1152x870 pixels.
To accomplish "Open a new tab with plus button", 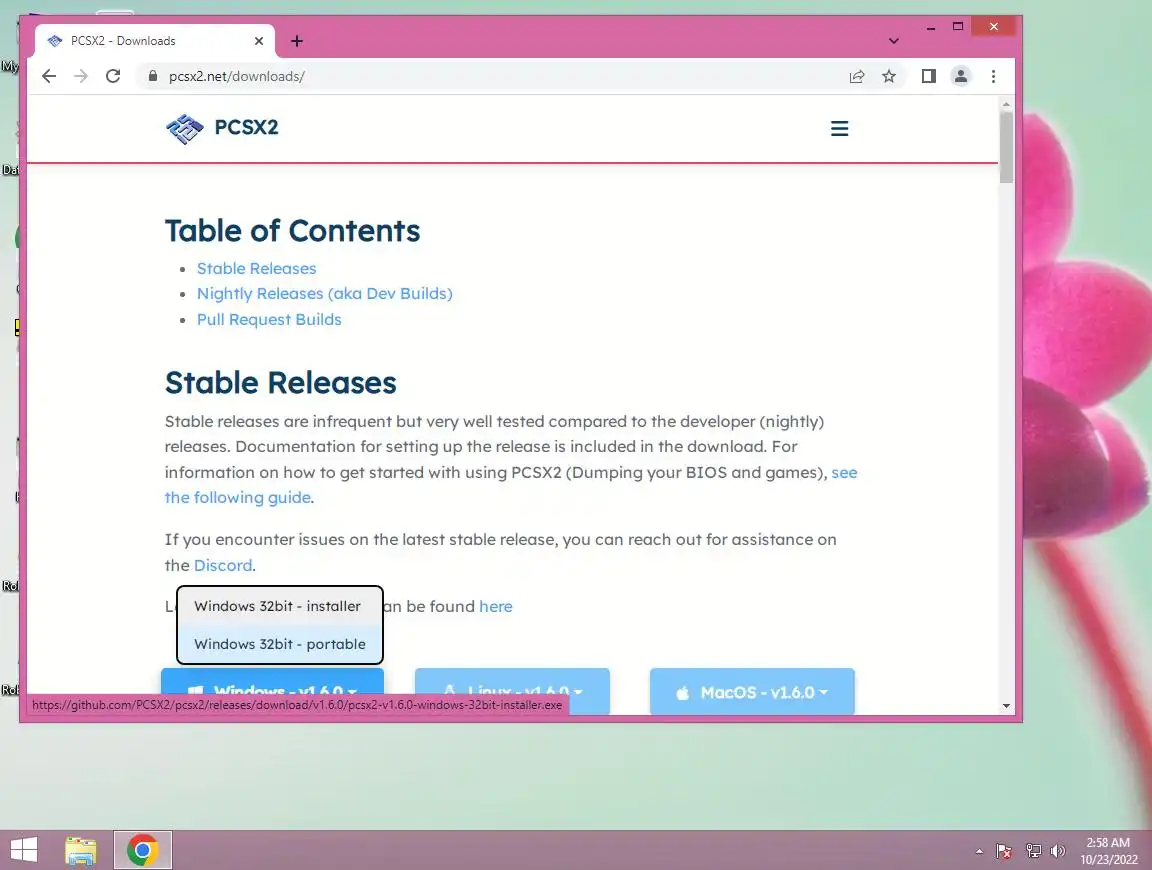I will coord(297,41).
